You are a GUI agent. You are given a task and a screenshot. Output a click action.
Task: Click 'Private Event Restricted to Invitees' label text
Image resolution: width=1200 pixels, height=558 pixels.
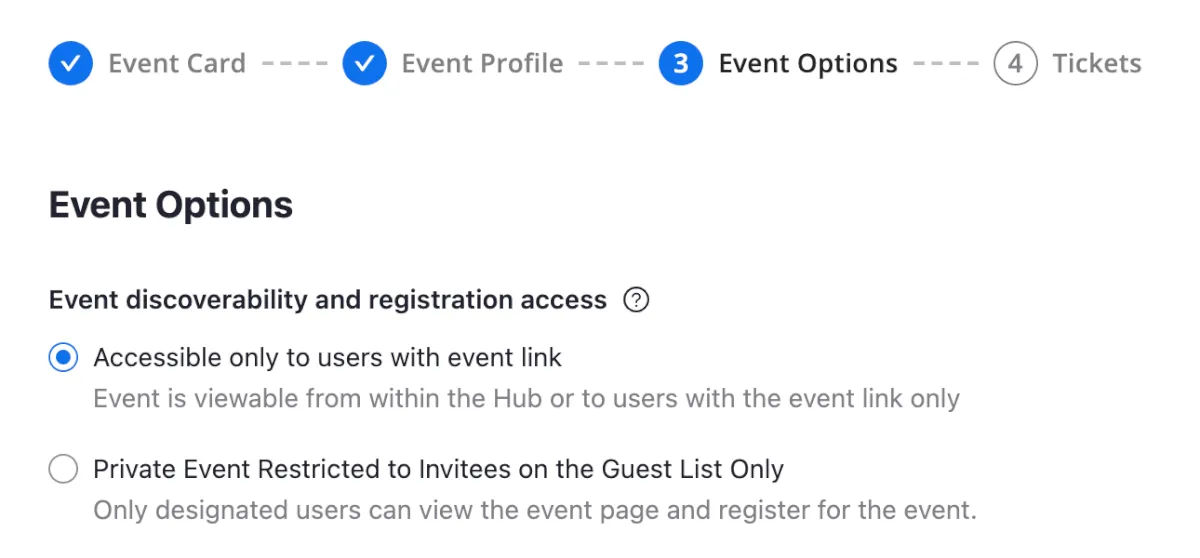click(x=438, y=469)
